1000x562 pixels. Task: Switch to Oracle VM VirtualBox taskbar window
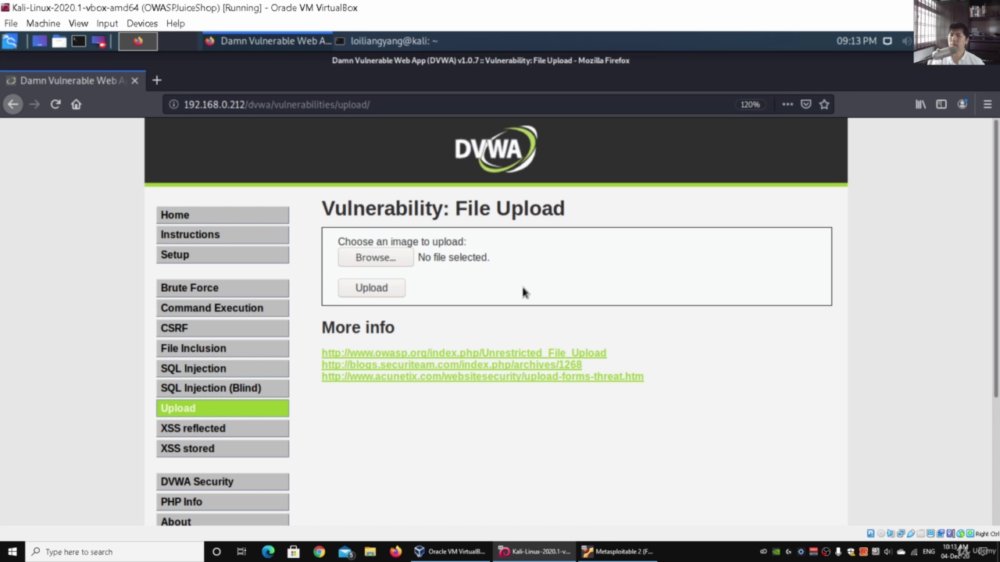tap(450, 551)
